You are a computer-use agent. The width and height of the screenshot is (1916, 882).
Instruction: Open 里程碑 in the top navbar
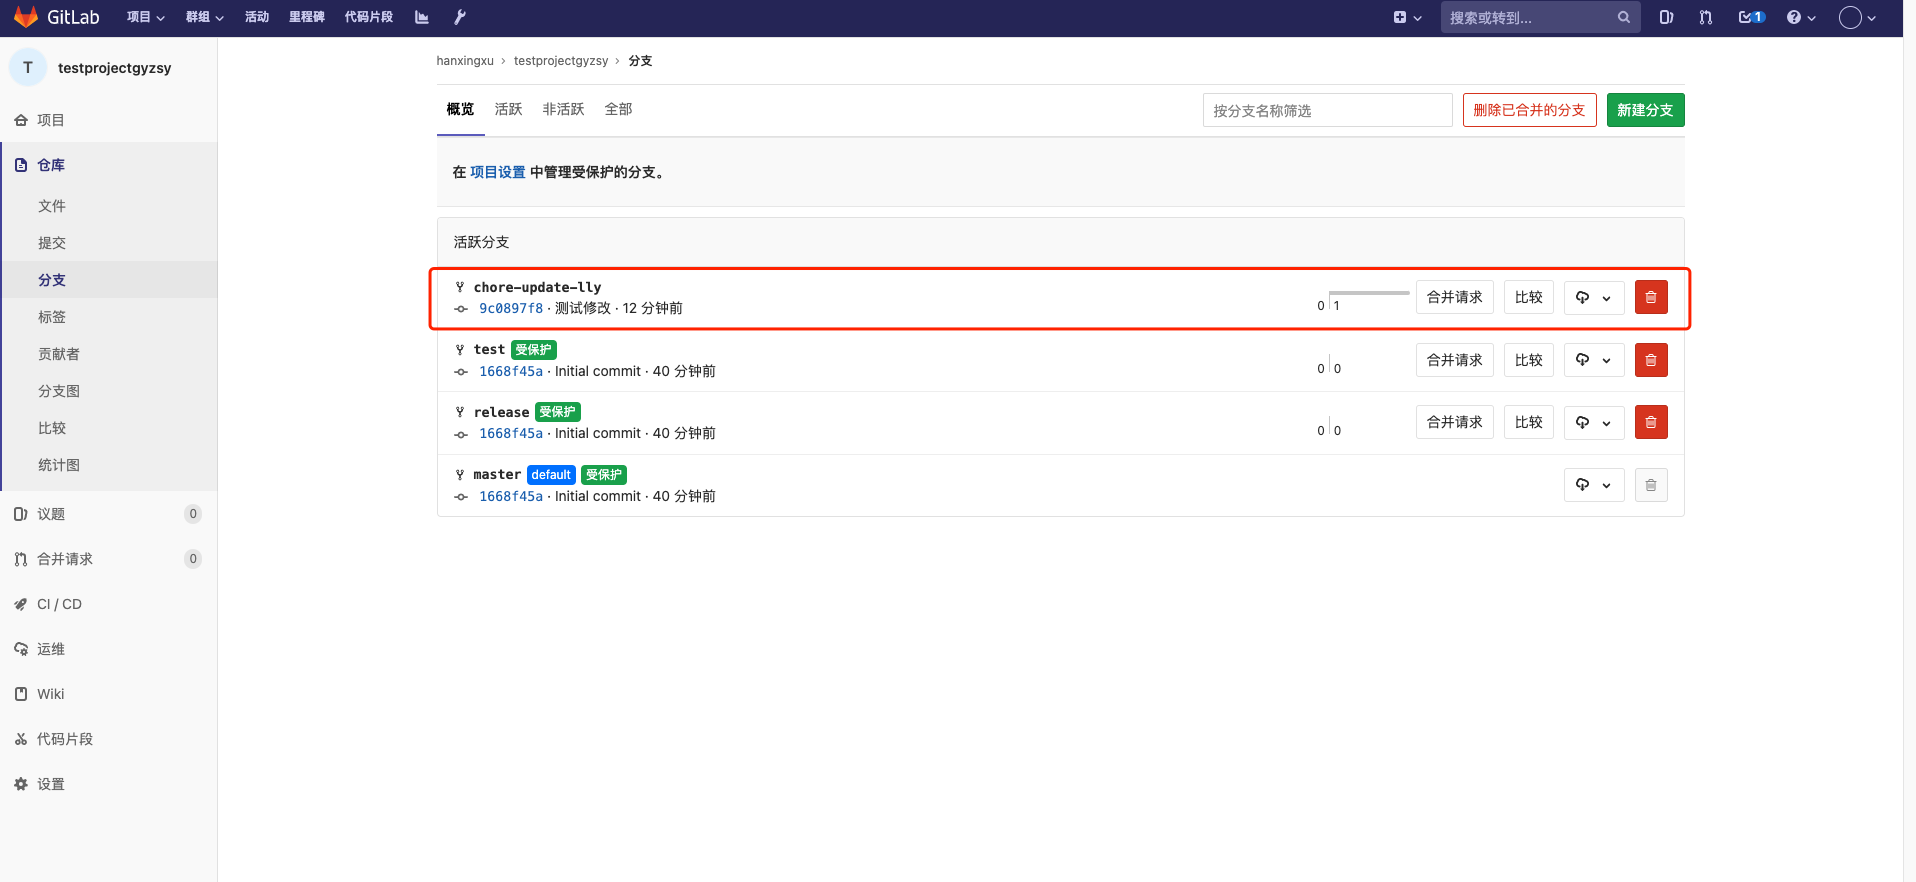point(307,17)
